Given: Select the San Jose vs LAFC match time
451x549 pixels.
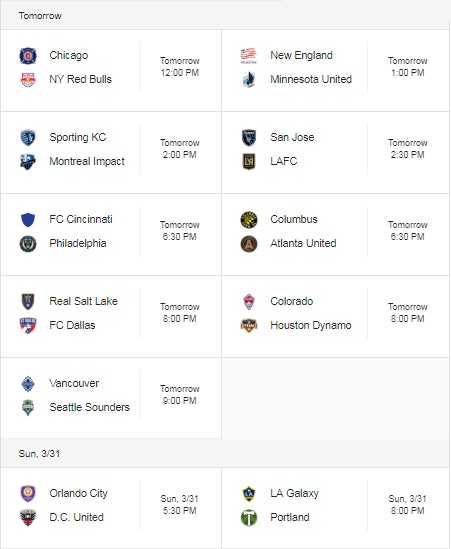Looking at the screenshot, I should pyautogui.click(x=408, y=149).
